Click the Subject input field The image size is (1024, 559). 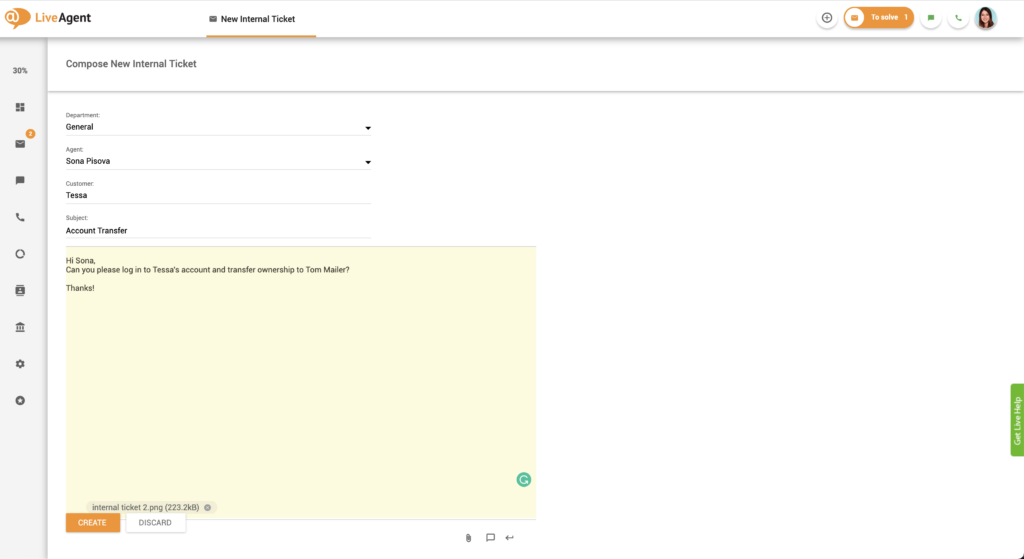click(x=218, y=230)
